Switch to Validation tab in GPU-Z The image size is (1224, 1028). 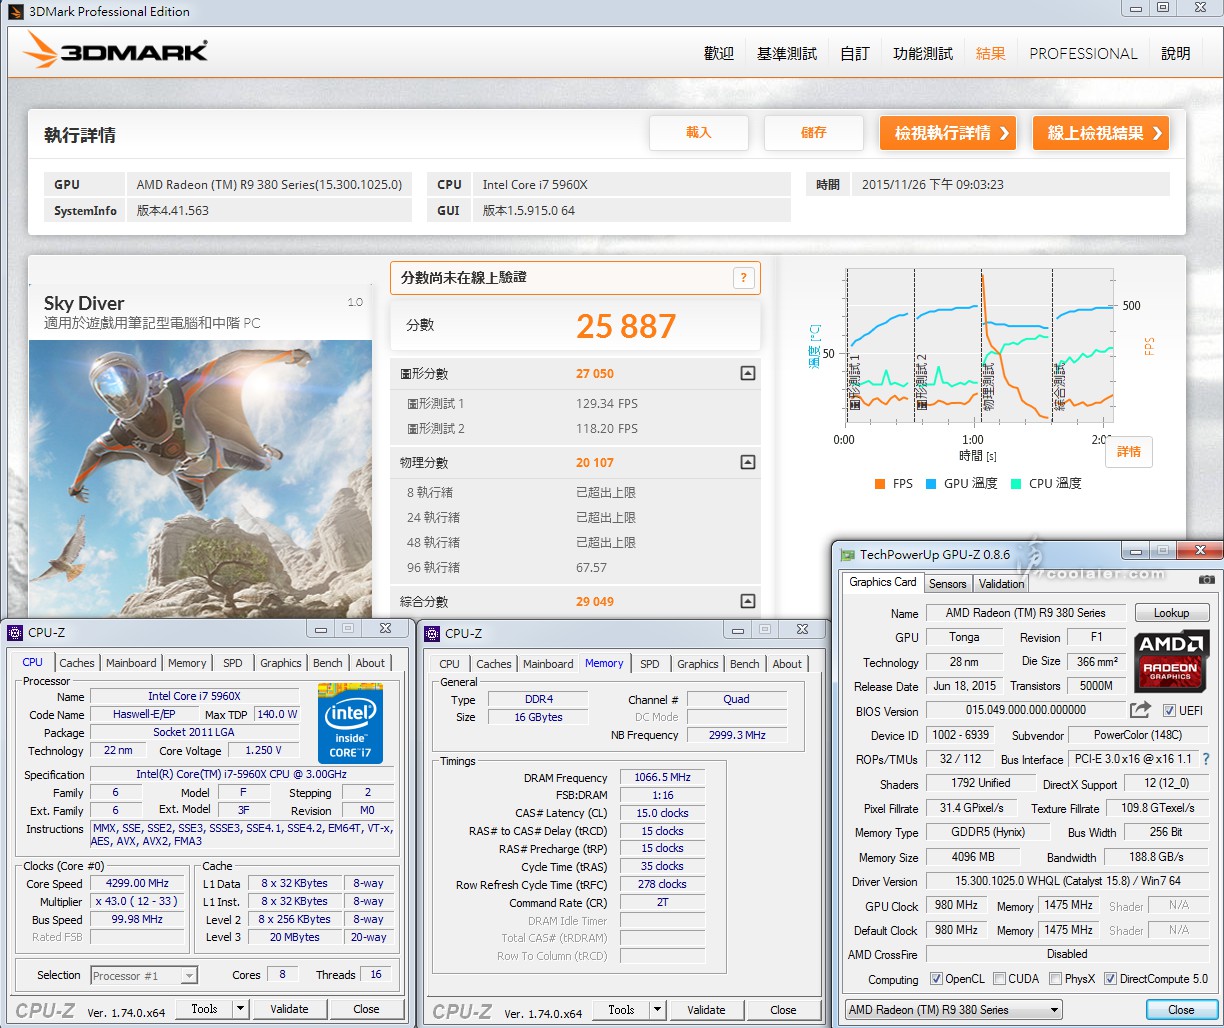point(1001,584)
